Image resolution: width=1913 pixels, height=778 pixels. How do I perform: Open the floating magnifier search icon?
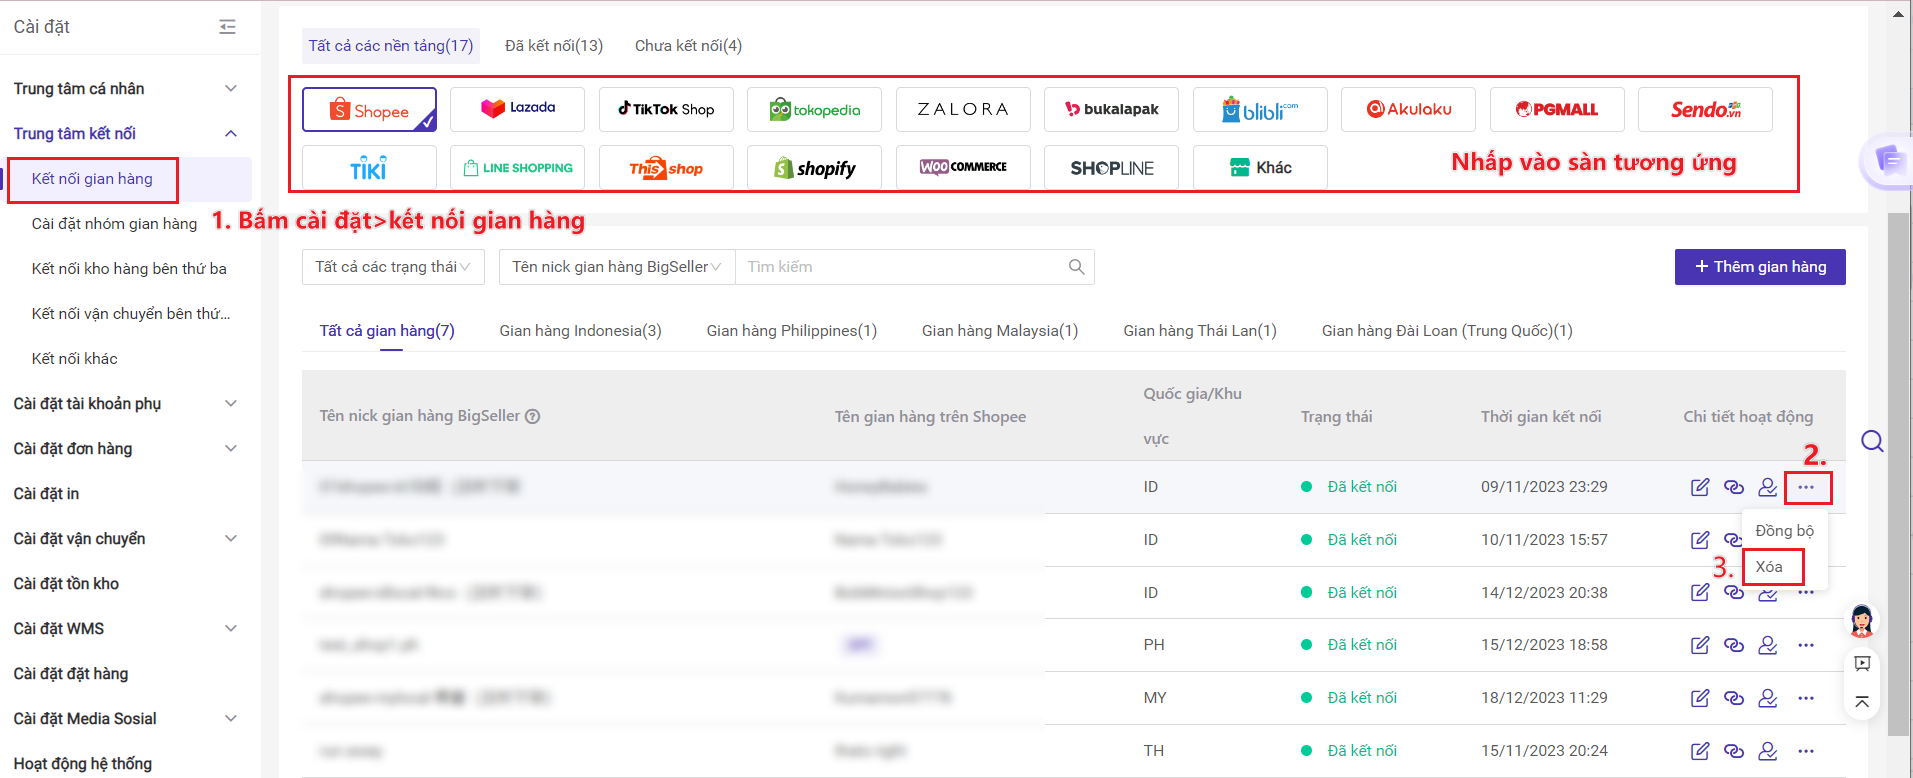[1872, 441]
